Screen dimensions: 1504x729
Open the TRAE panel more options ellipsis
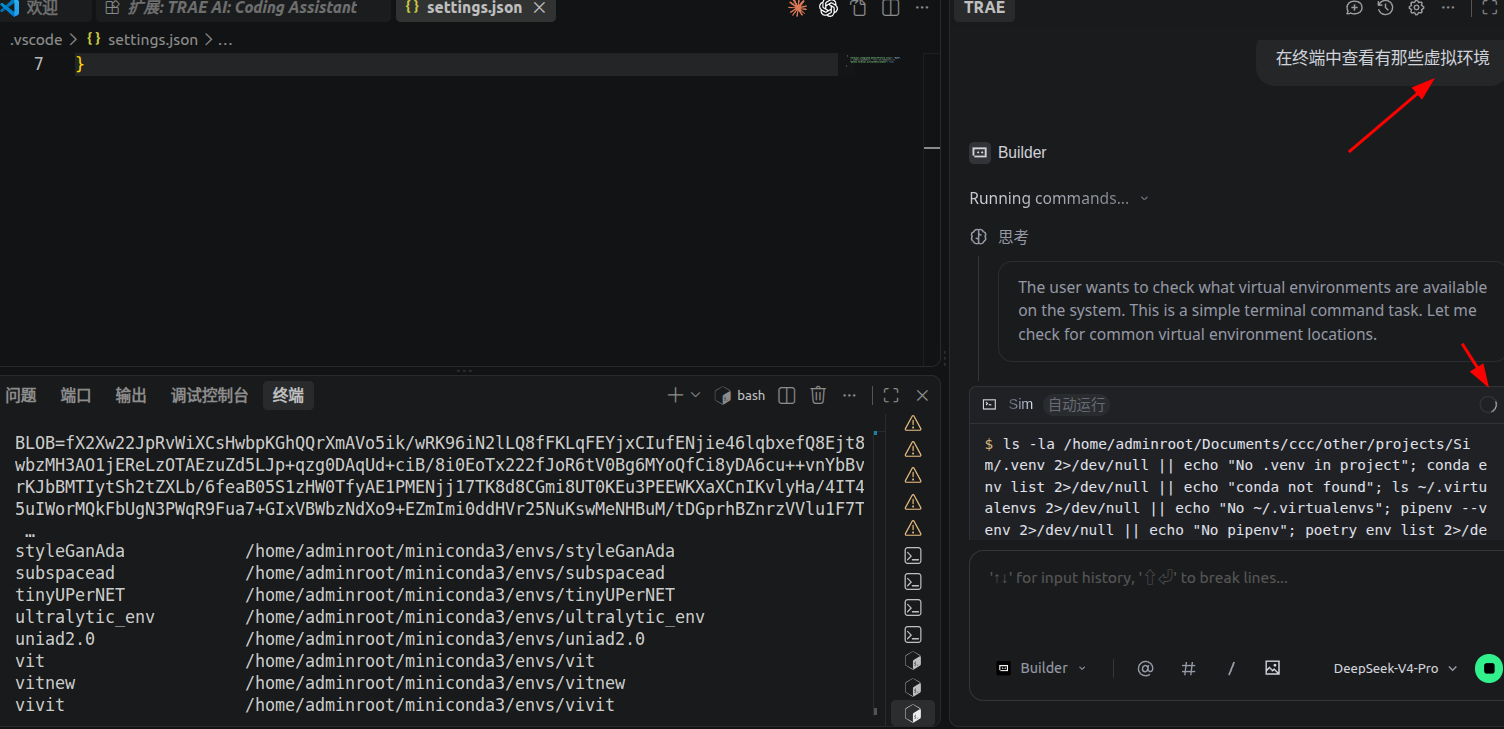coord(1448,8)
